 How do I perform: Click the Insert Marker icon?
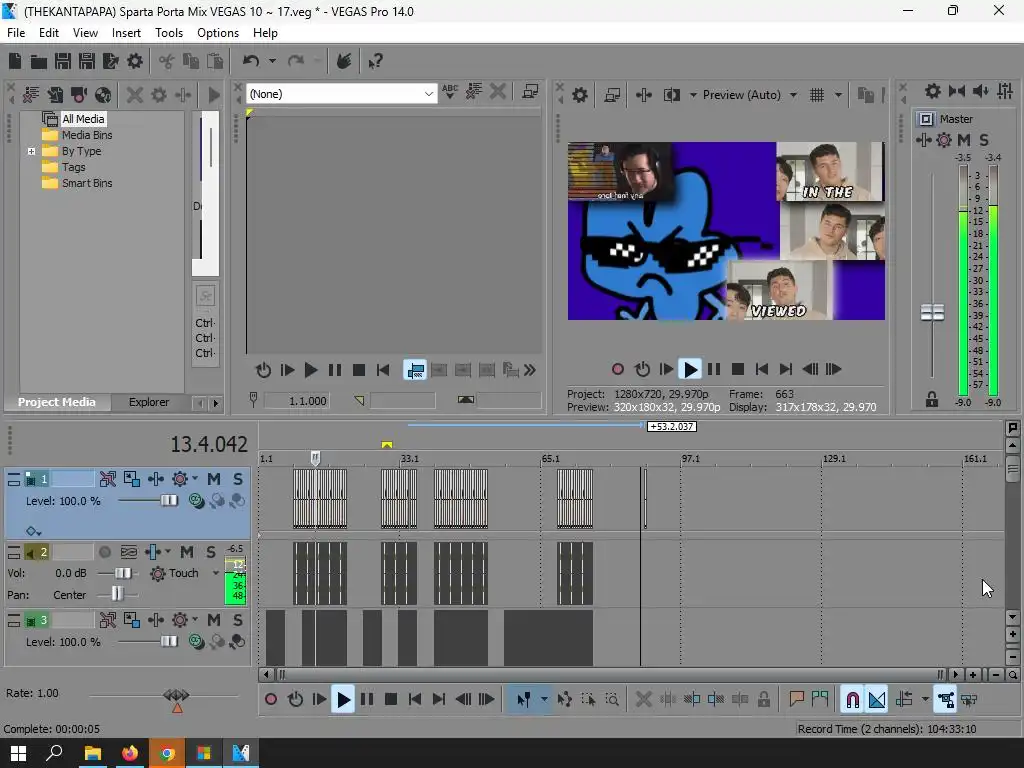click(796, 699)
